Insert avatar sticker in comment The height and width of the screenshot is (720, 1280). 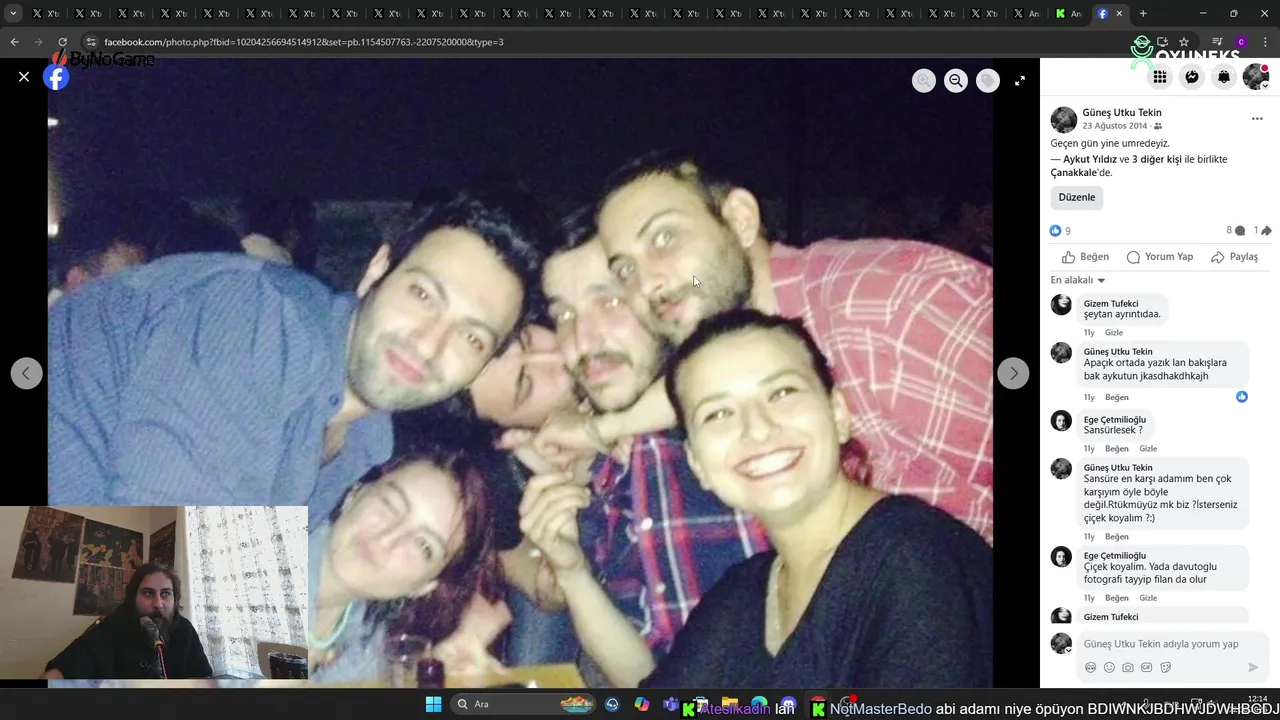click(x=1091, y=668)
